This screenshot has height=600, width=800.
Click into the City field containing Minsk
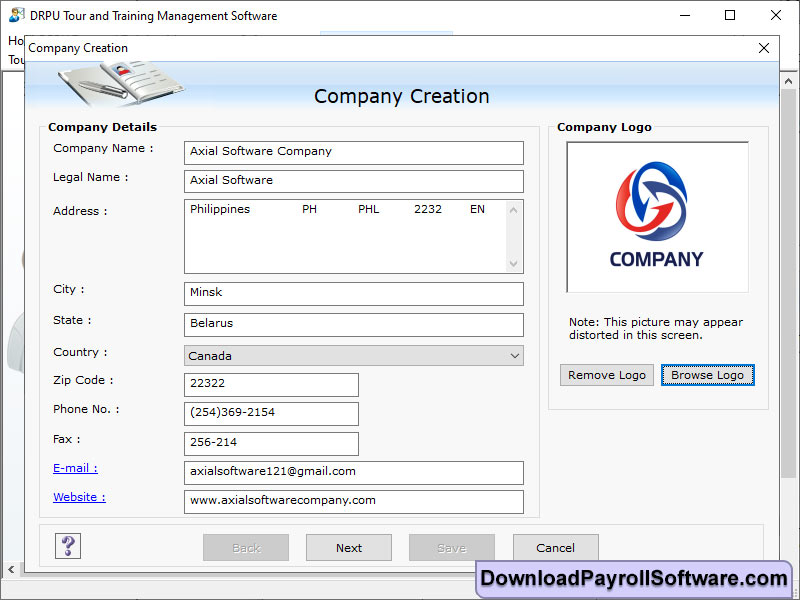coord(354,293)
